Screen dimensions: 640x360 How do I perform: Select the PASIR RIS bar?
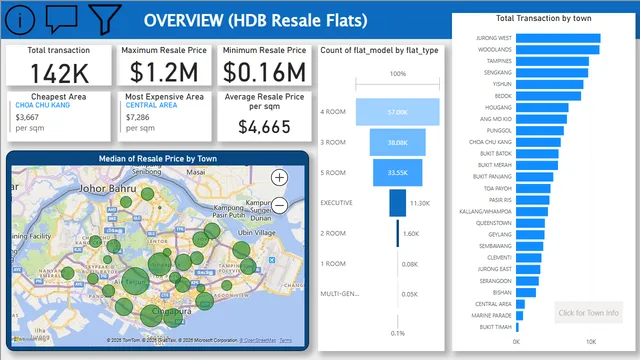click(532, 200)
